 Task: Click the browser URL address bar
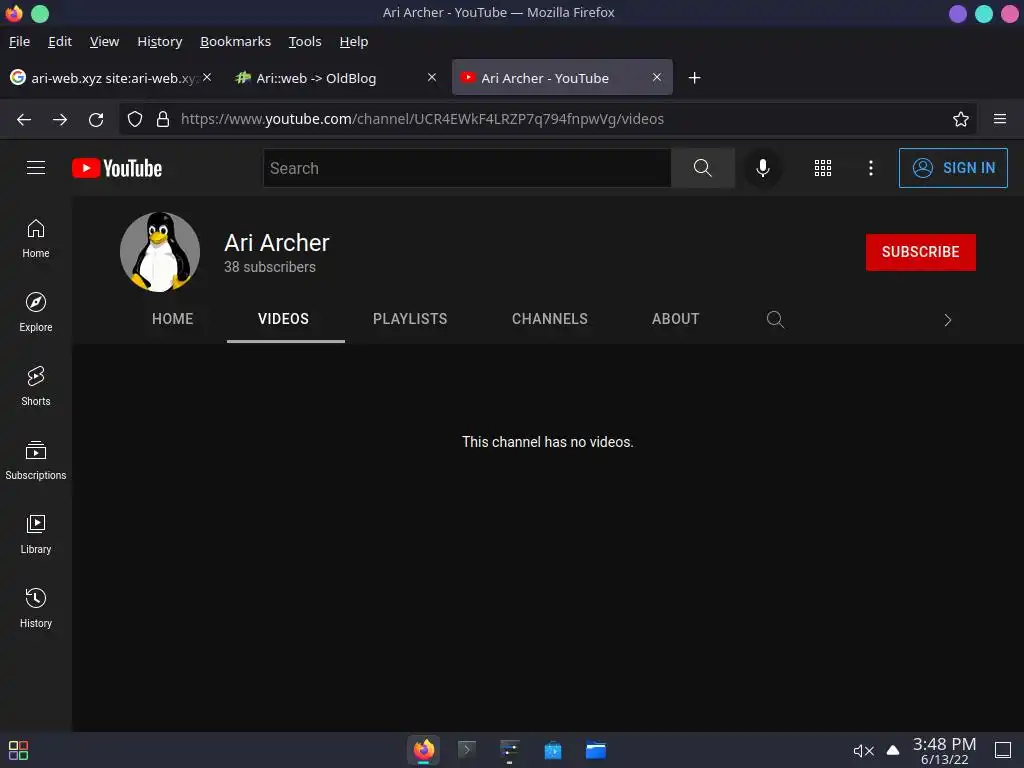click(x=549, y=119)
